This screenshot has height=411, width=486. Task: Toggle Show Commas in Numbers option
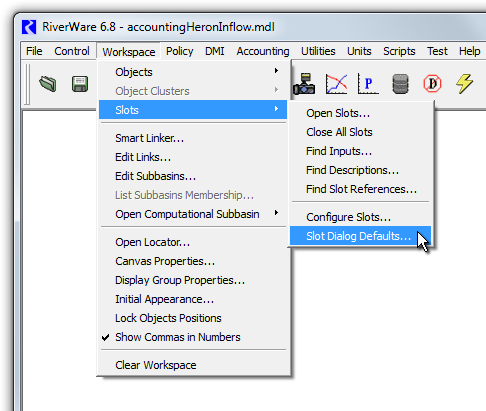tap(193, 337)
